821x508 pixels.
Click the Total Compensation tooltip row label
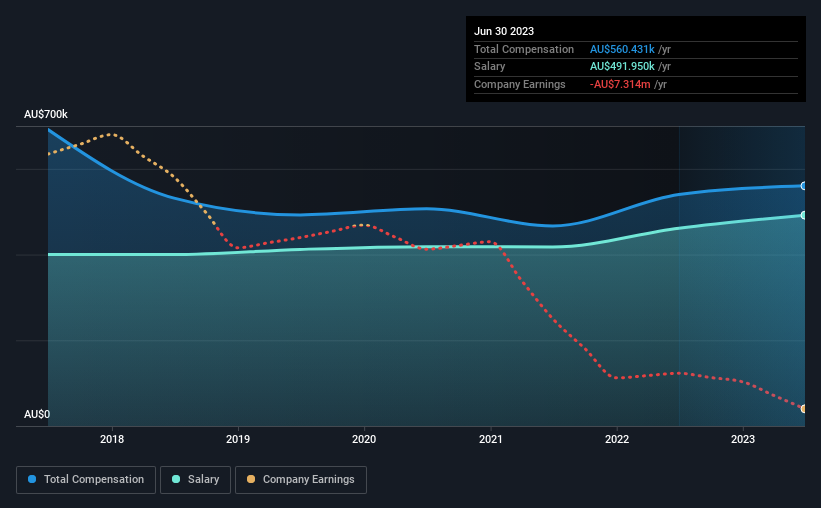[524, 49]
